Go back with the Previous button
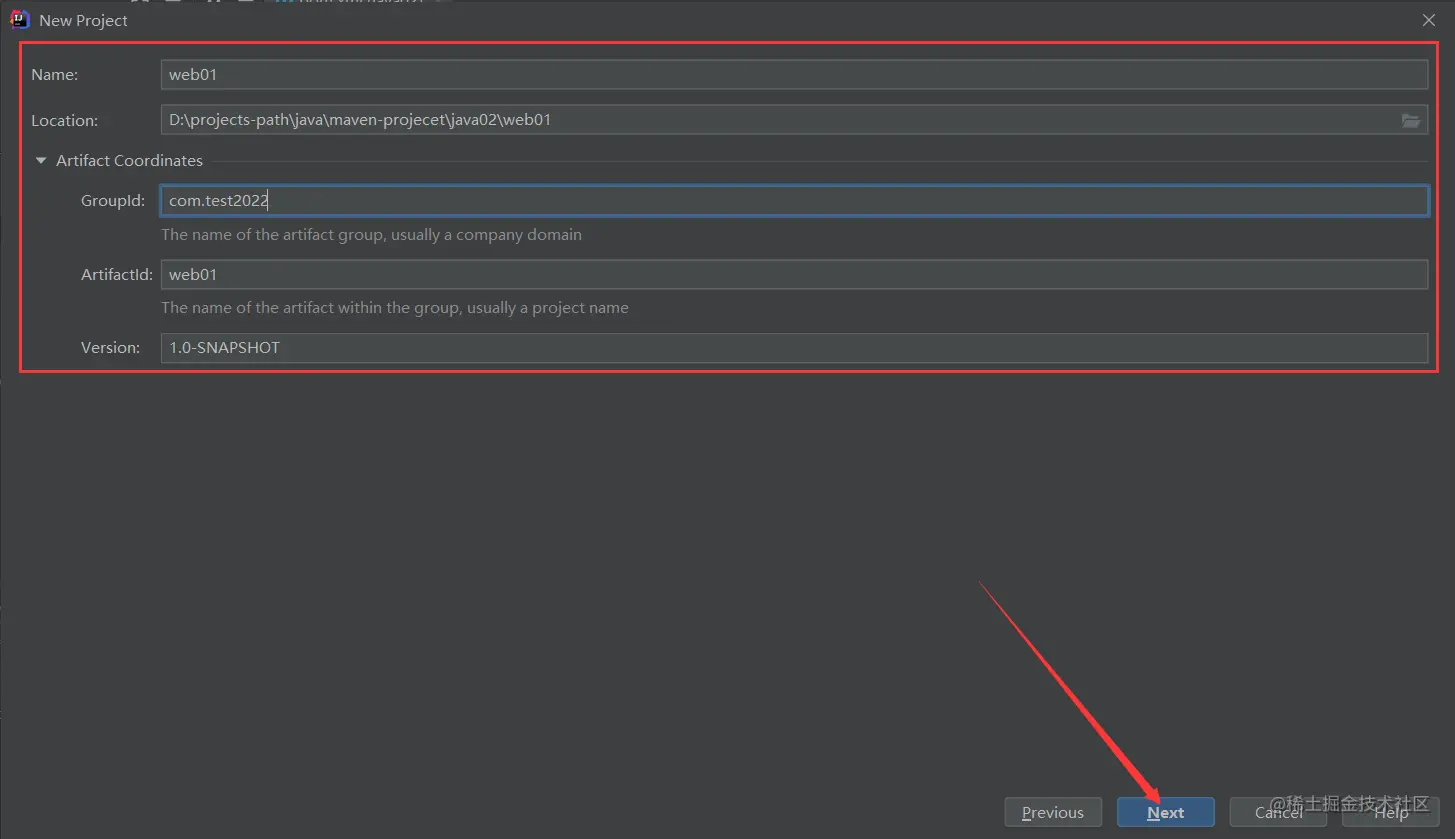The image size is (1455, 839). 1053,812
